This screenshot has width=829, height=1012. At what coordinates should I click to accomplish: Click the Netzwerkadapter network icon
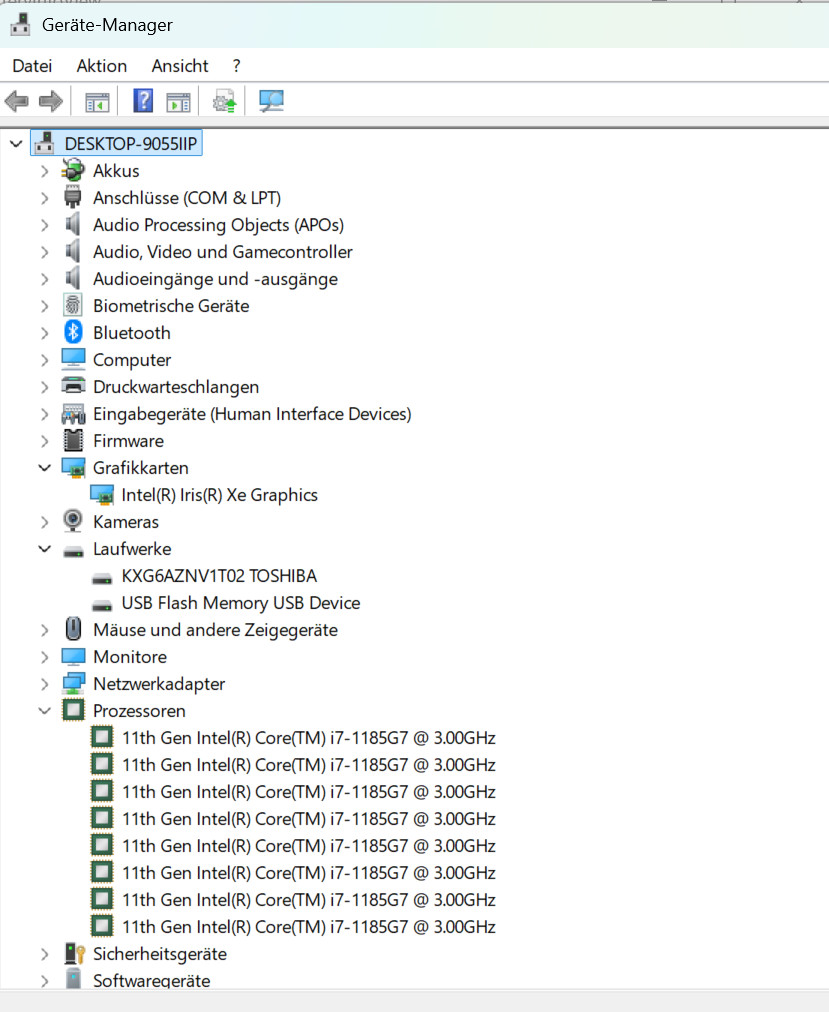click(x=73, y=683)
